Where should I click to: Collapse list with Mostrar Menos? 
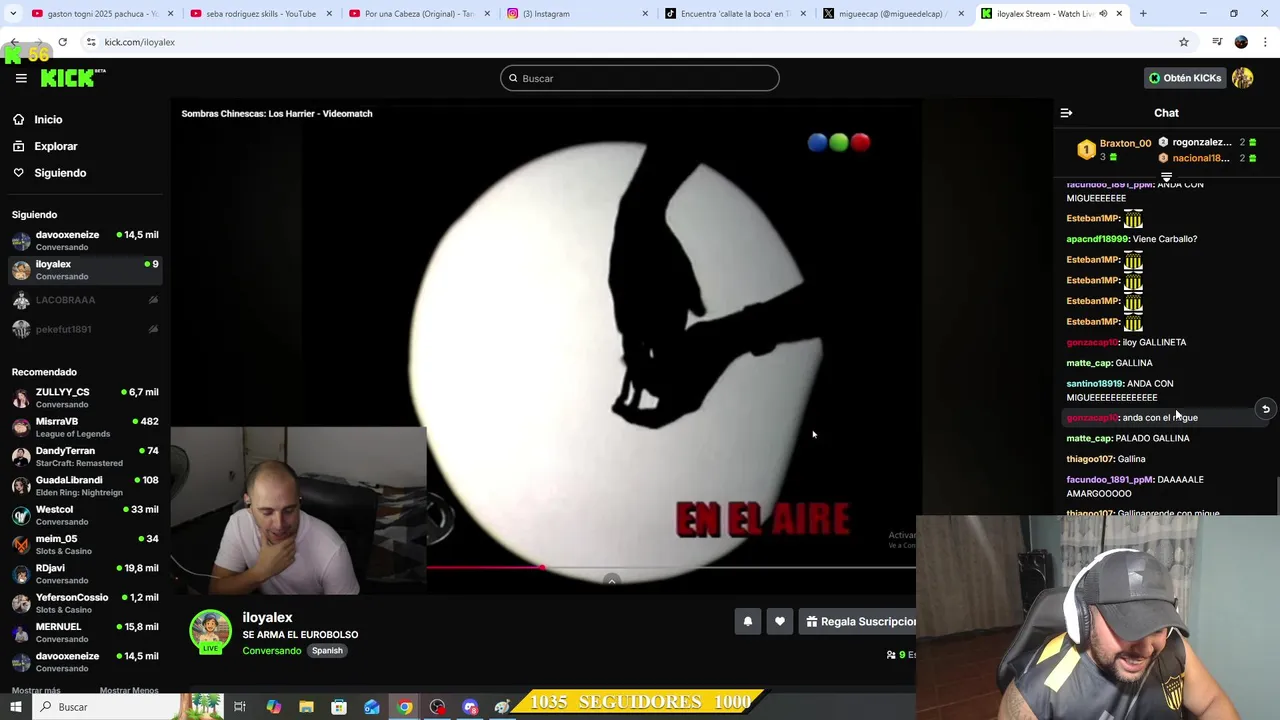pos(129,690)
